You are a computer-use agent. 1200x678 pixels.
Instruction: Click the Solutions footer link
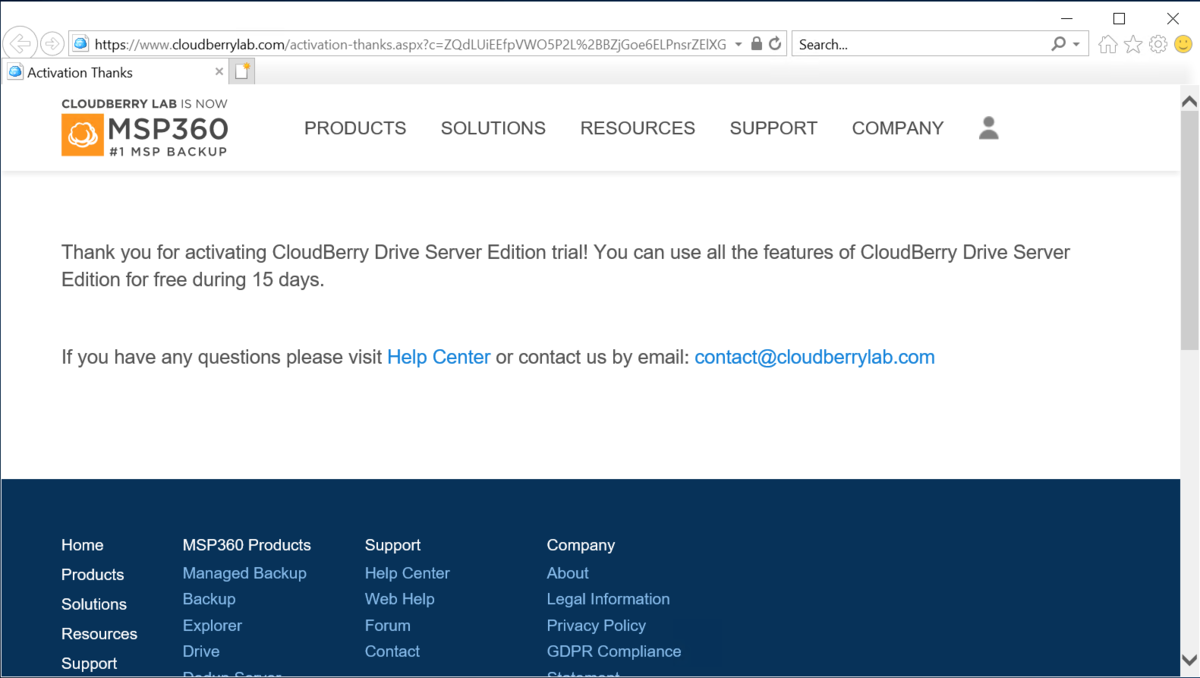point(94,604)
